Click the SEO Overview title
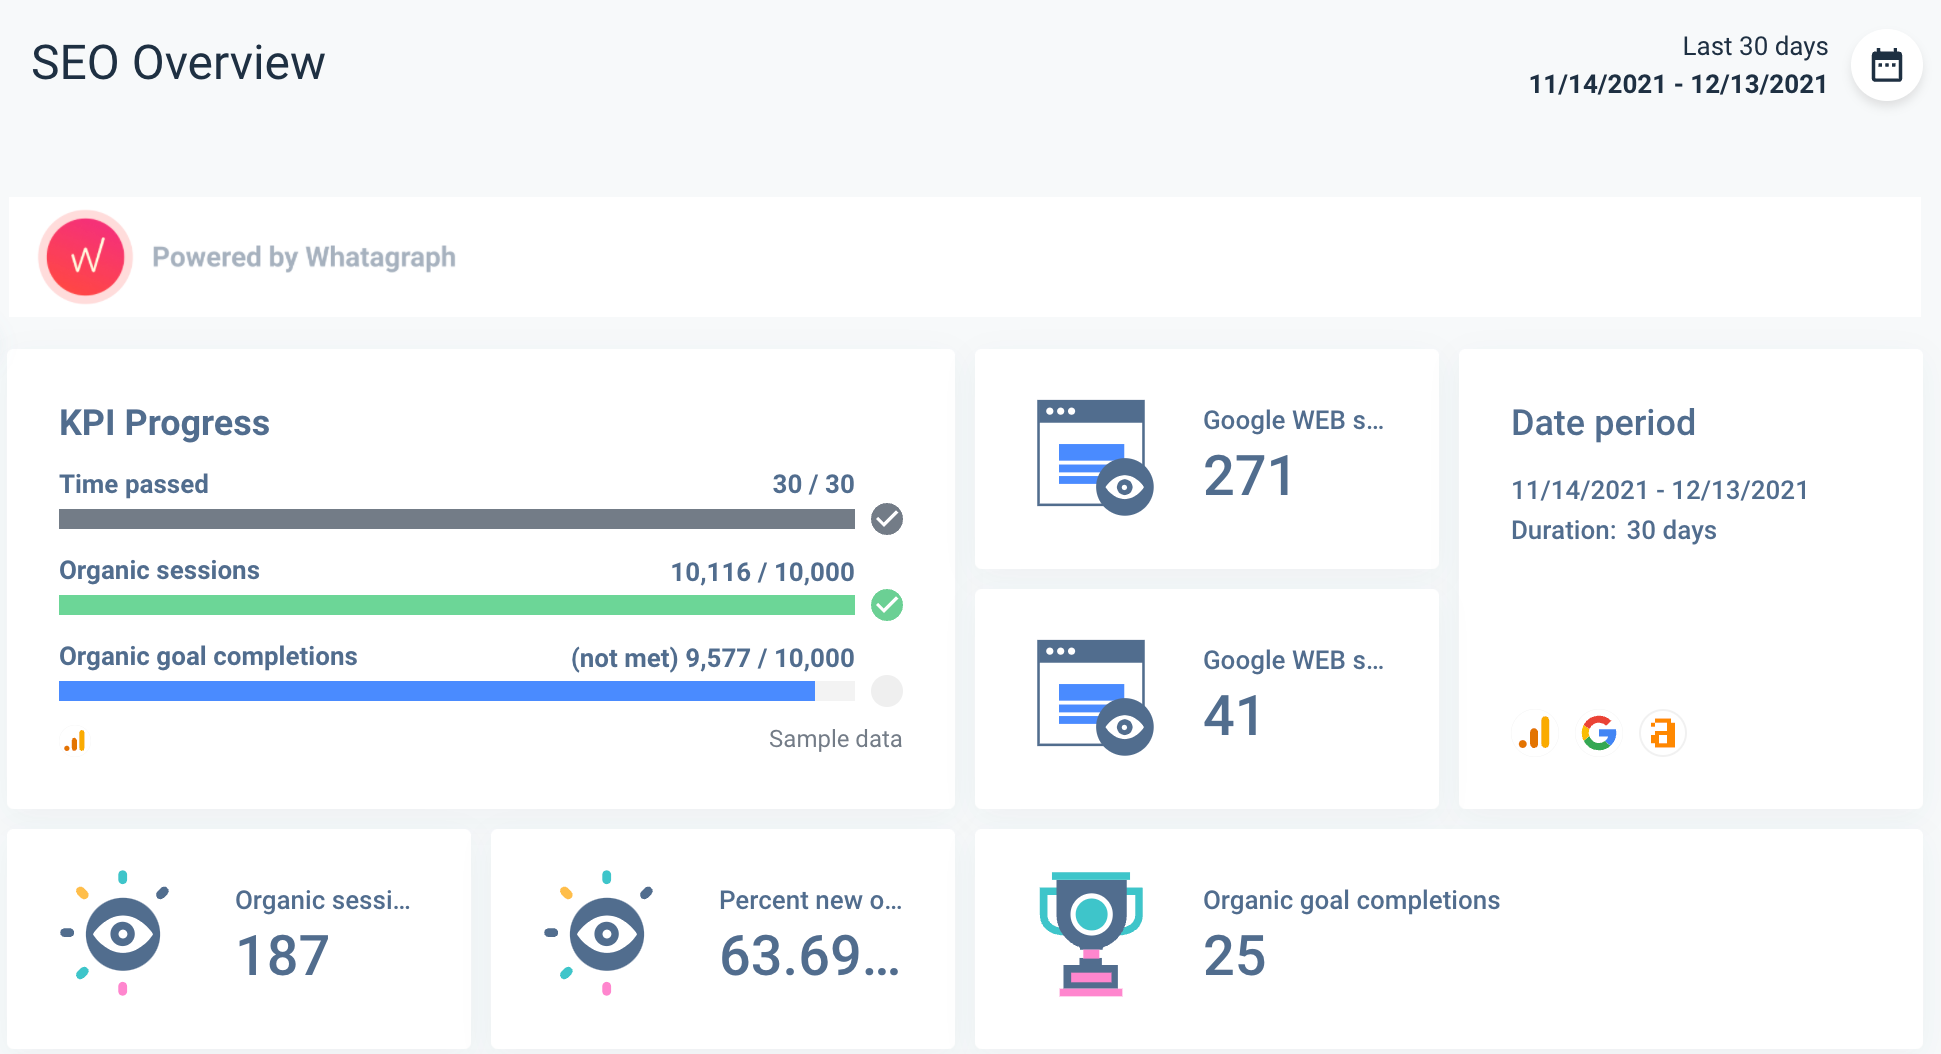This screenshot has height=1054, width=1941. (178, 63)
